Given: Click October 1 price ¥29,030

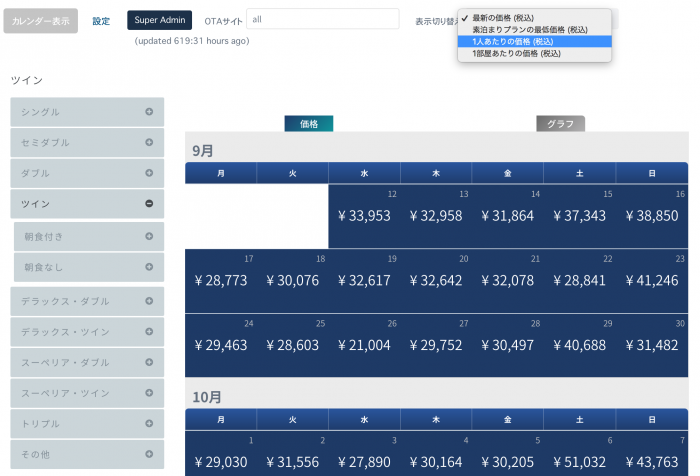Looking at the screenshot, I should tap(221, 462).
